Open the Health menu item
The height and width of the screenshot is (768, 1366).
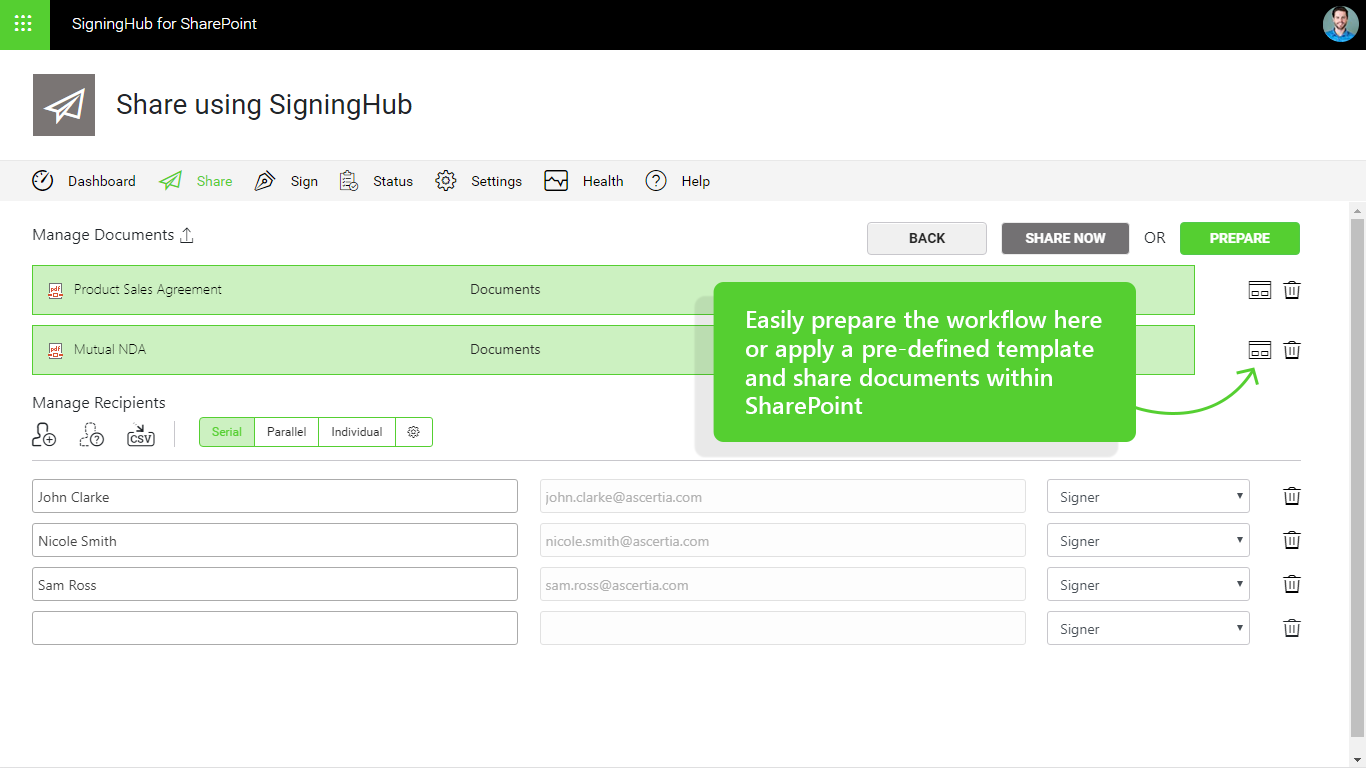click(603, 181)
